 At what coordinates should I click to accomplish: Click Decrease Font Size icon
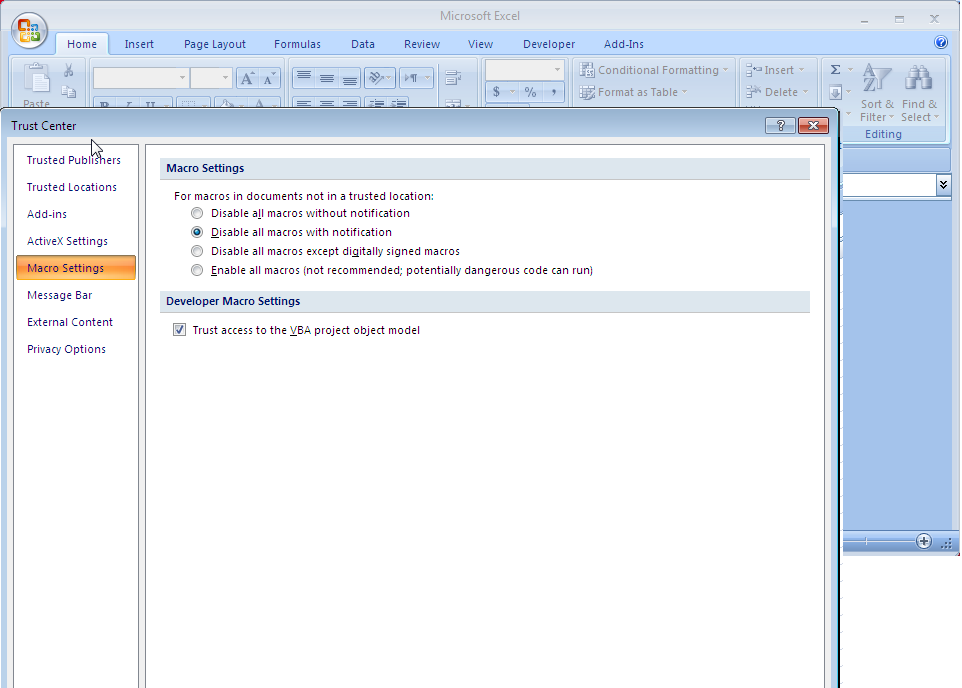(269, 78)
